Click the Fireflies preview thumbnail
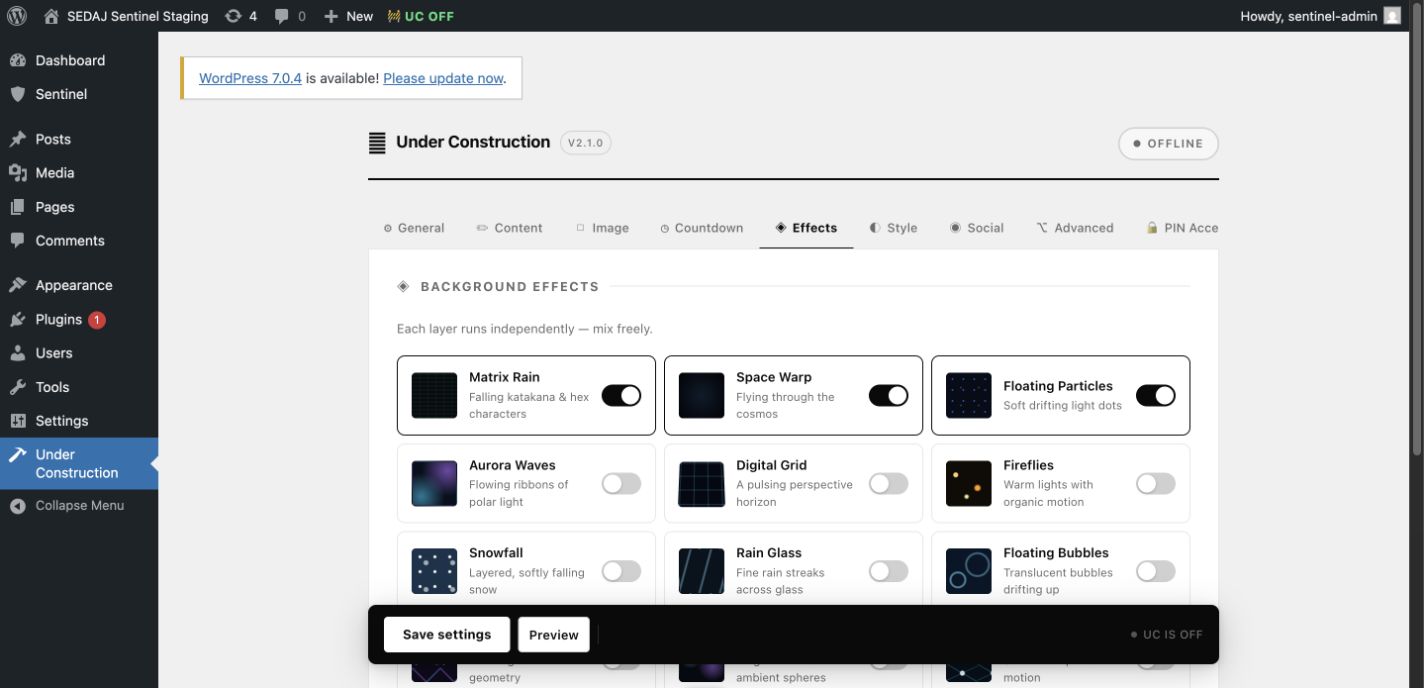1424x688 pixels. (968, 483)
